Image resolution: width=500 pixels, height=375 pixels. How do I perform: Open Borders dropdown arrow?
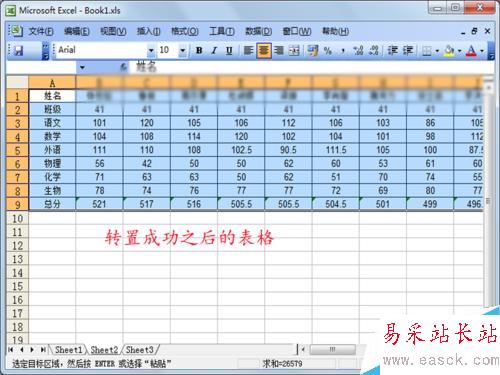[437, 51]
